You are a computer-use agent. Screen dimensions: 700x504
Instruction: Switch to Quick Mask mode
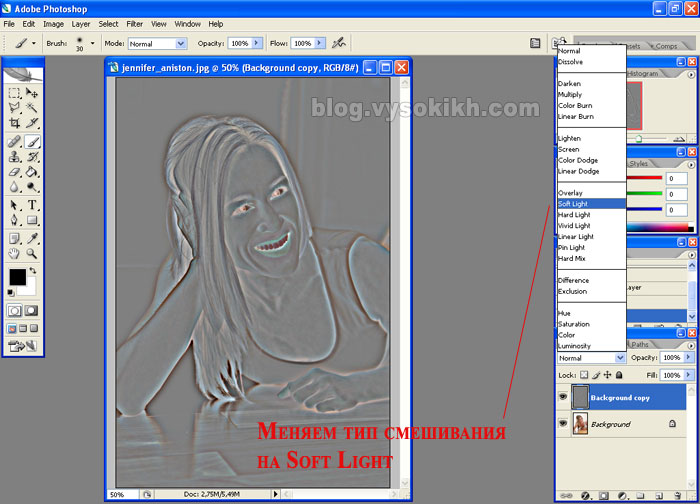coord(31,311)
